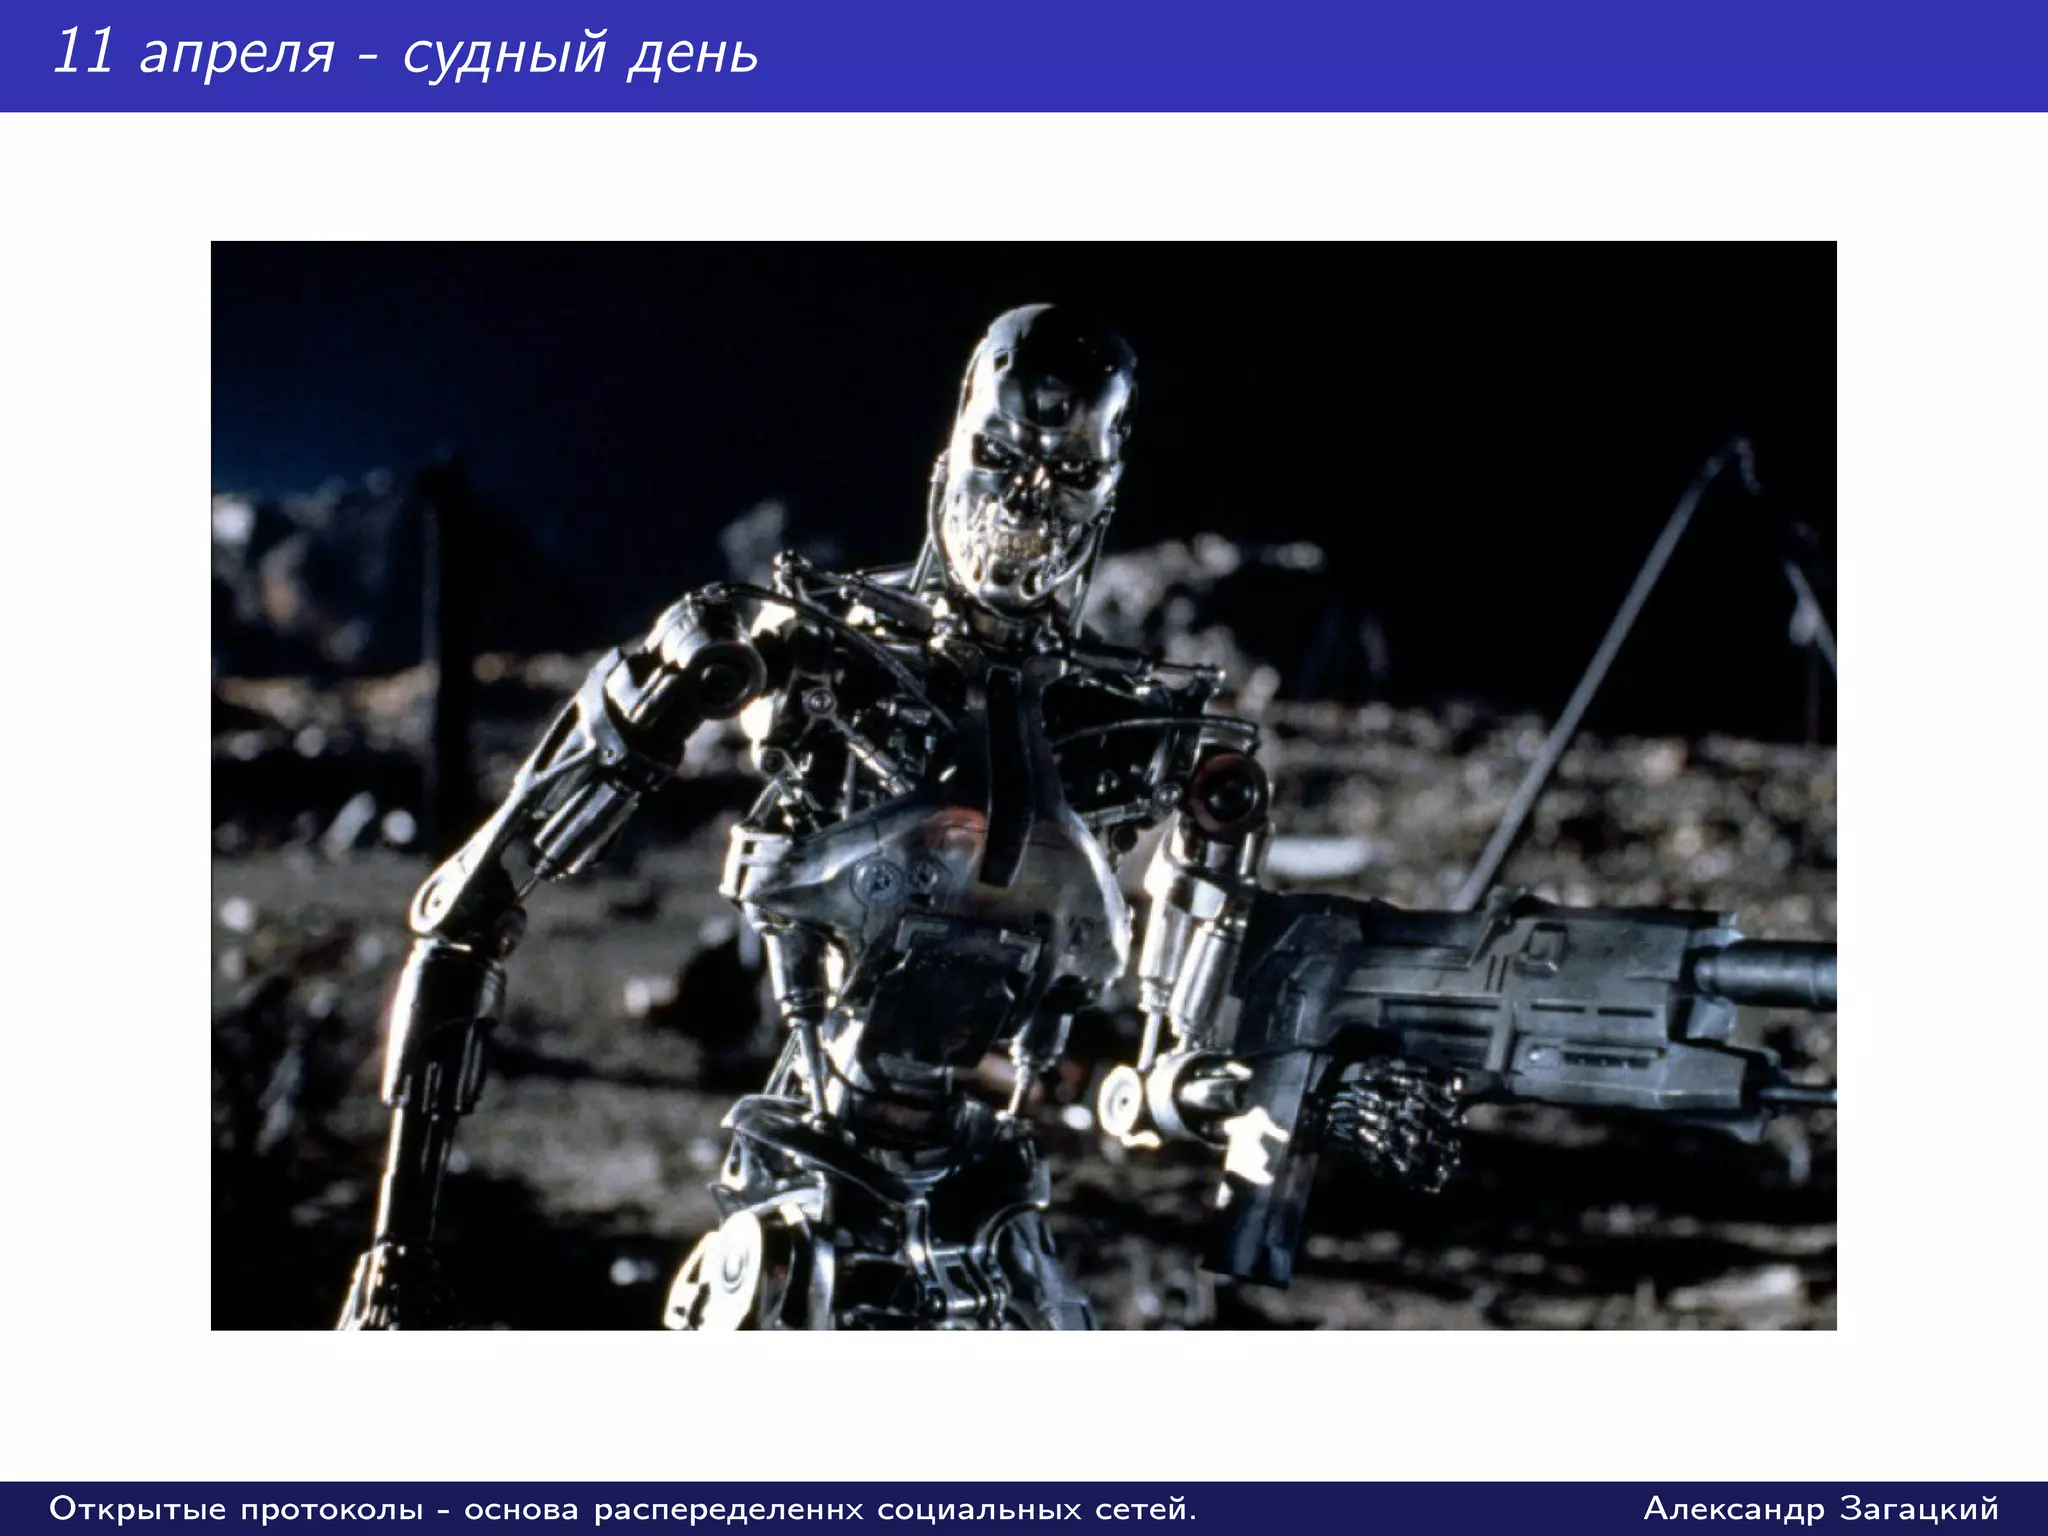The height and width of the screenshot is (1536, 2048).
Task: Click the word 'распеределеннх' in the footer
Action: point(728,1508)
